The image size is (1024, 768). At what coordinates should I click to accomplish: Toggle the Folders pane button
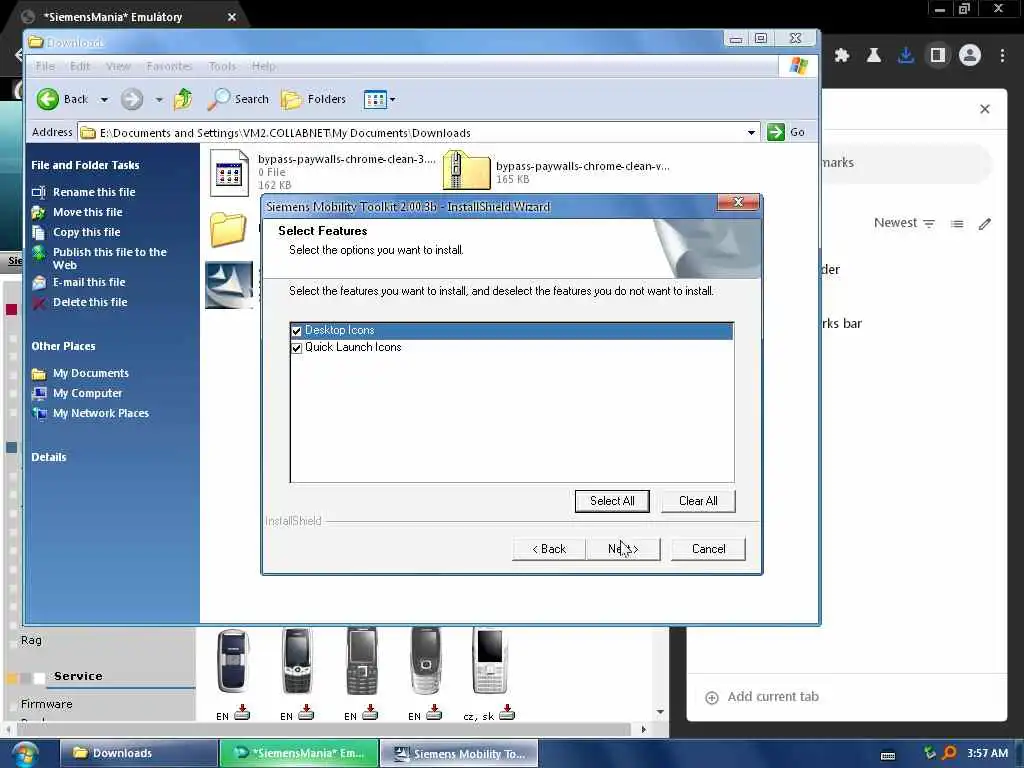(x=313, y=99)
